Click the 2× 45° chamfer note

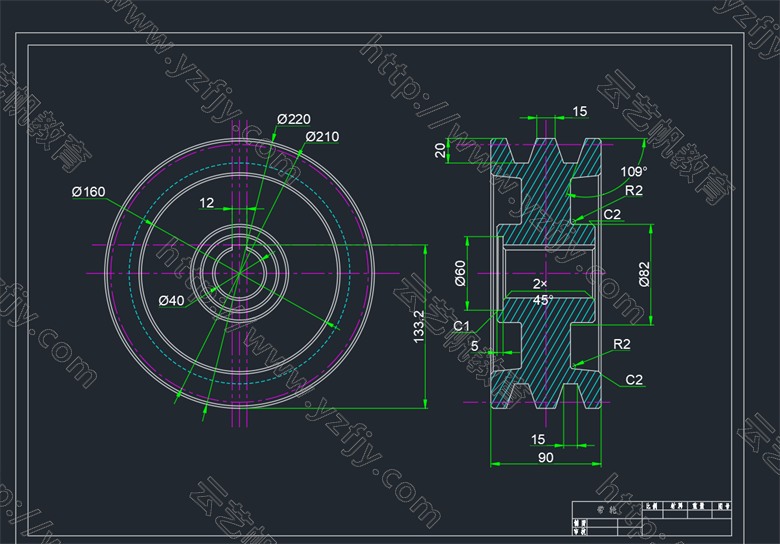click(542, 292)
